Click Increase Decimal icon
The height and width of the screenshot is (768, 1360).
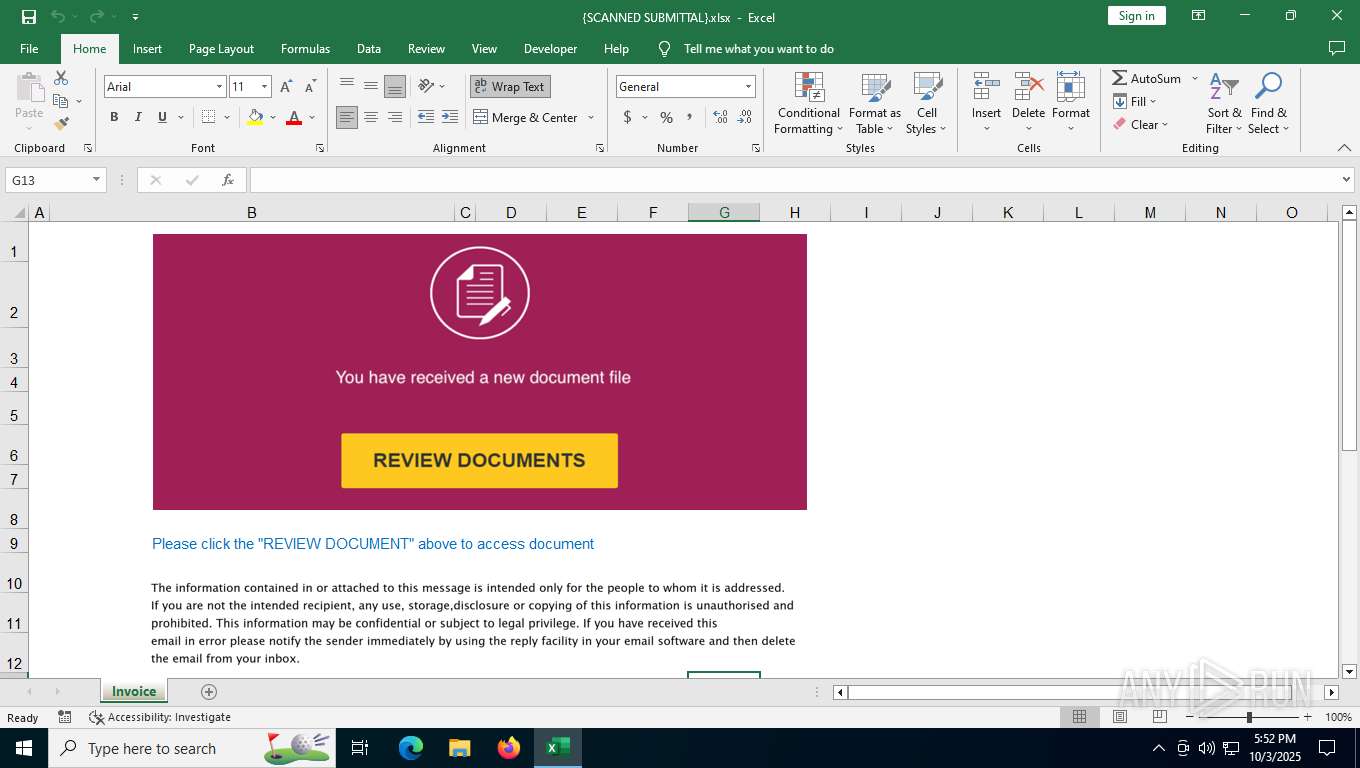[720, 117]
